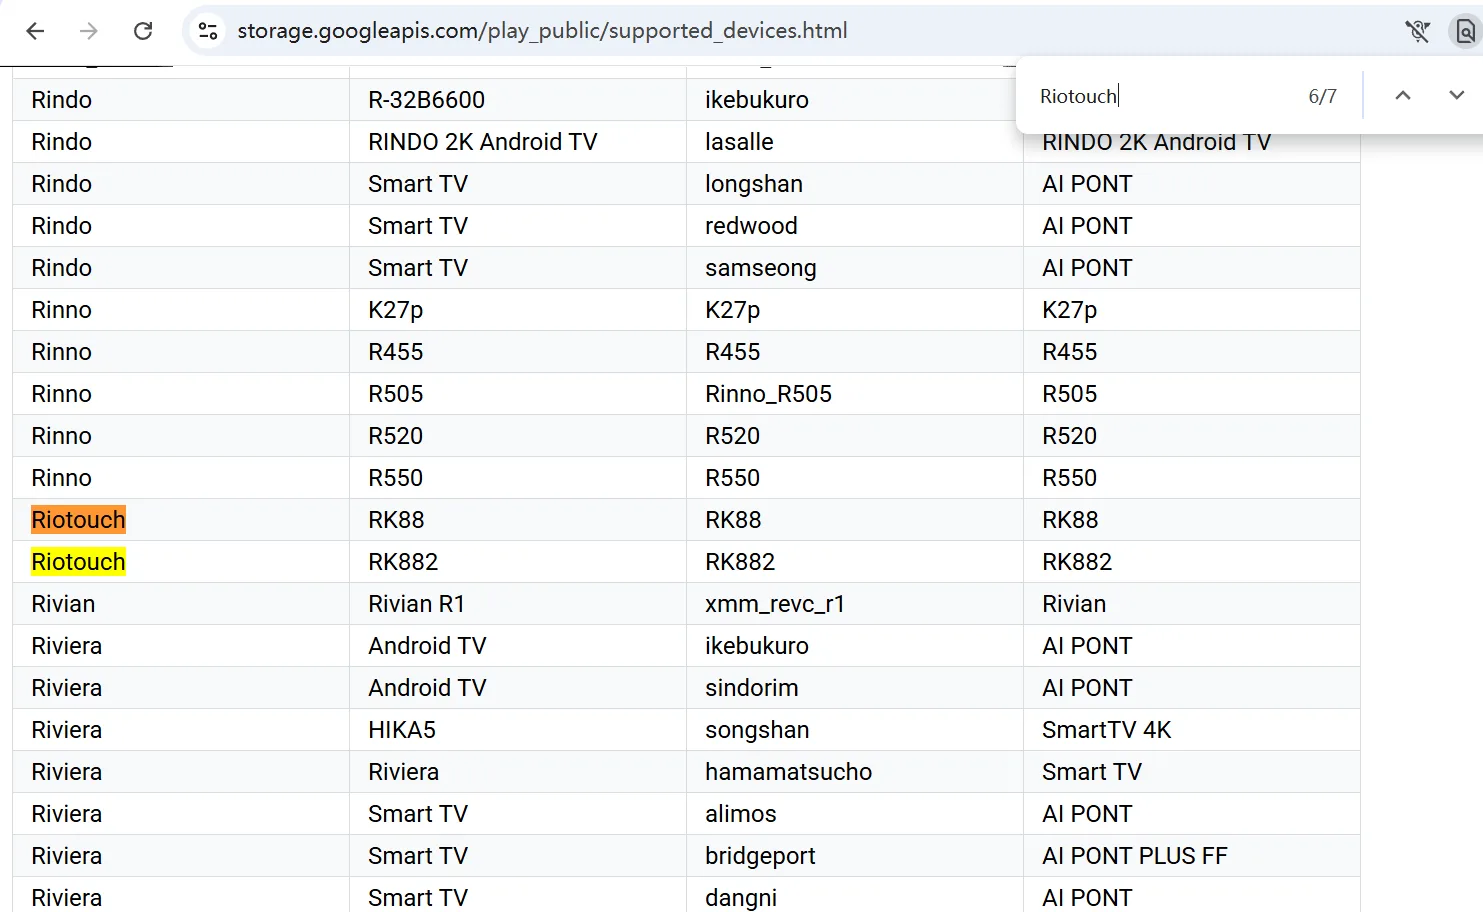This screenshot has height=912, width=1483.
Task: Select the bridgeport device cell
Action: click(x=855, y=856)
